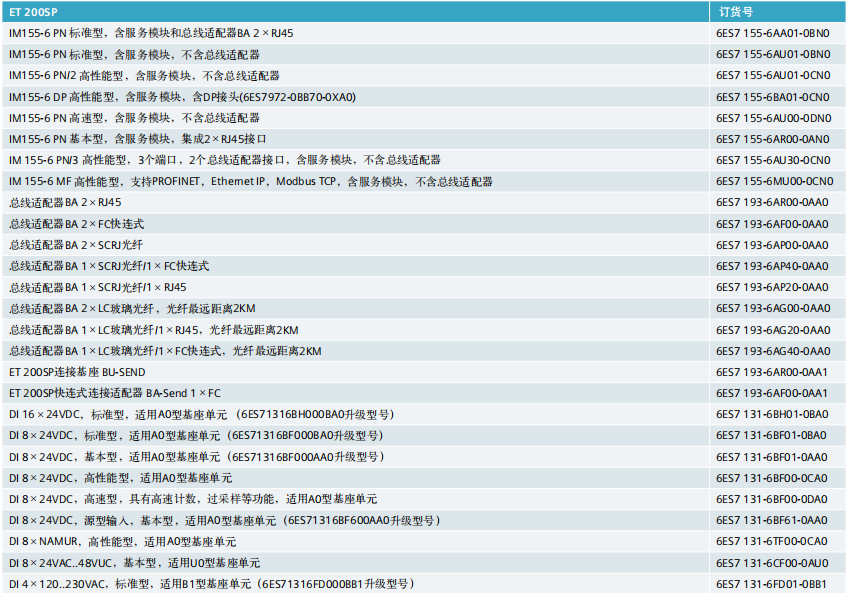This screenshot has width=846, height=593.
Task: Select order number 6ES7 193-6AP40-0AA0
Action: (x=772, y=266)
